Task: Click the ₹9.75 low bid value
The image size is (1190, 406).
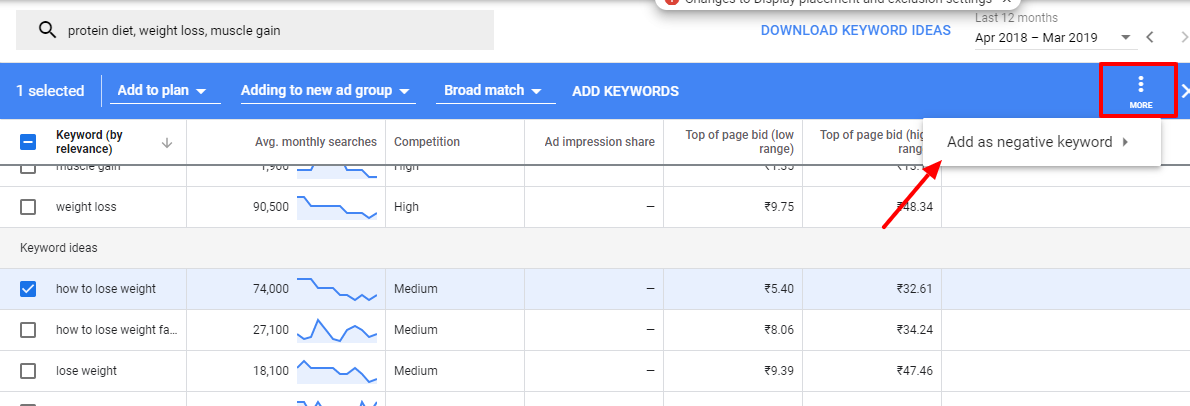Action: pyautogui.click(x=779, y=206)
